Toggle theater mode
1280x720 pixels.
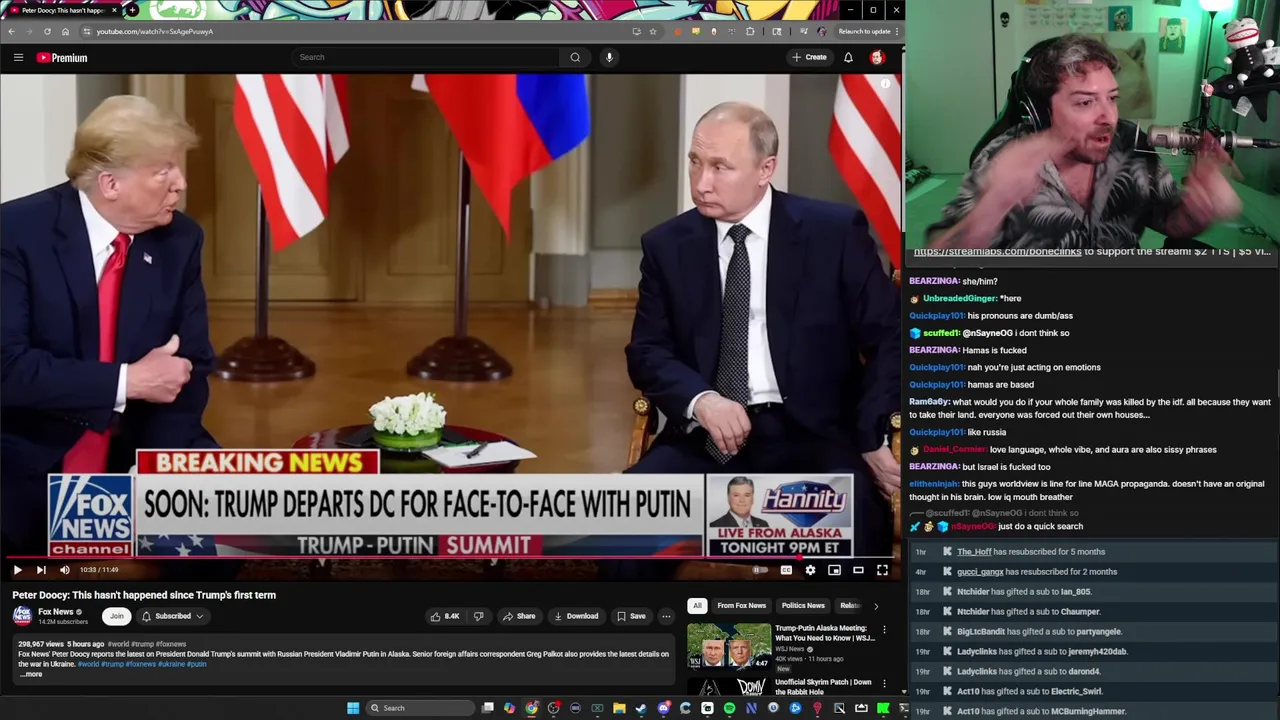858,570
